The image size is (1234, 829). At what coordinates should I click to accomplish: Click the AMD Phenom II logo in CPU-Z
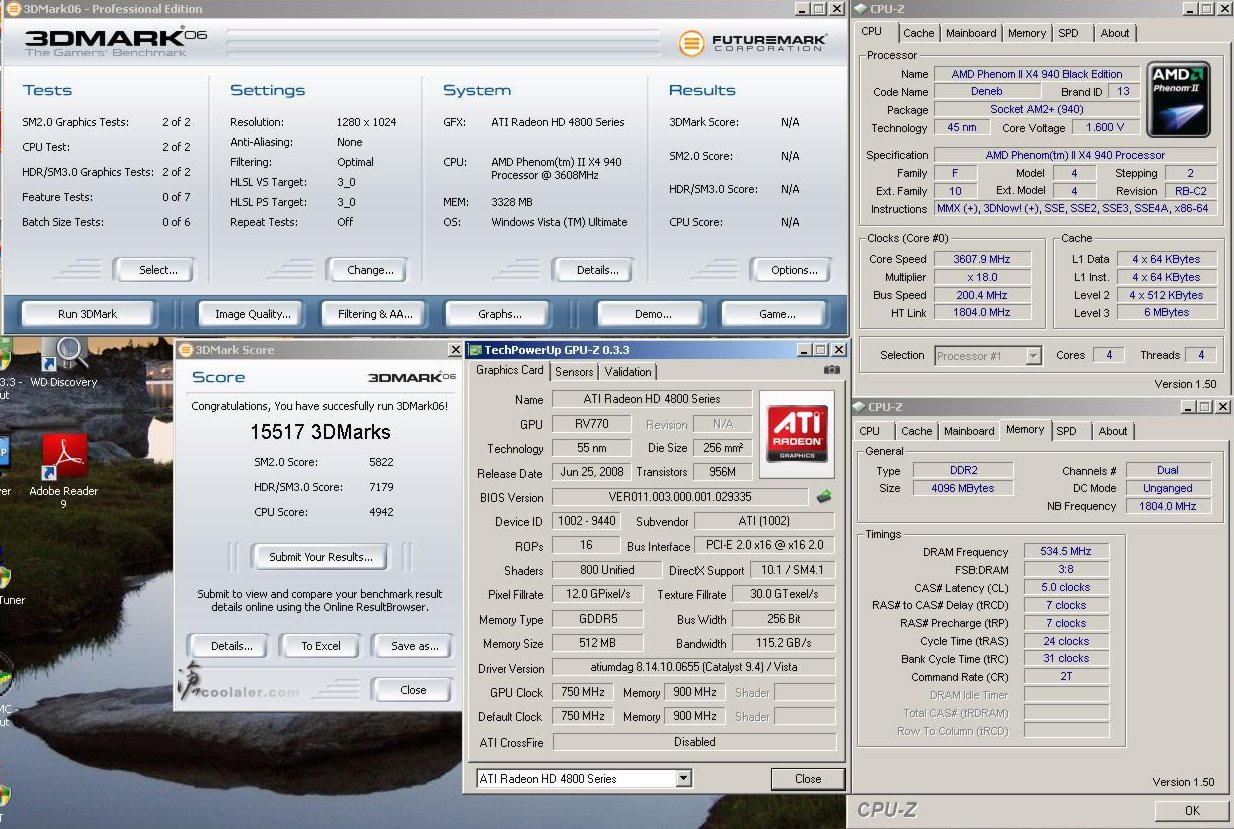pos(1179,99)
